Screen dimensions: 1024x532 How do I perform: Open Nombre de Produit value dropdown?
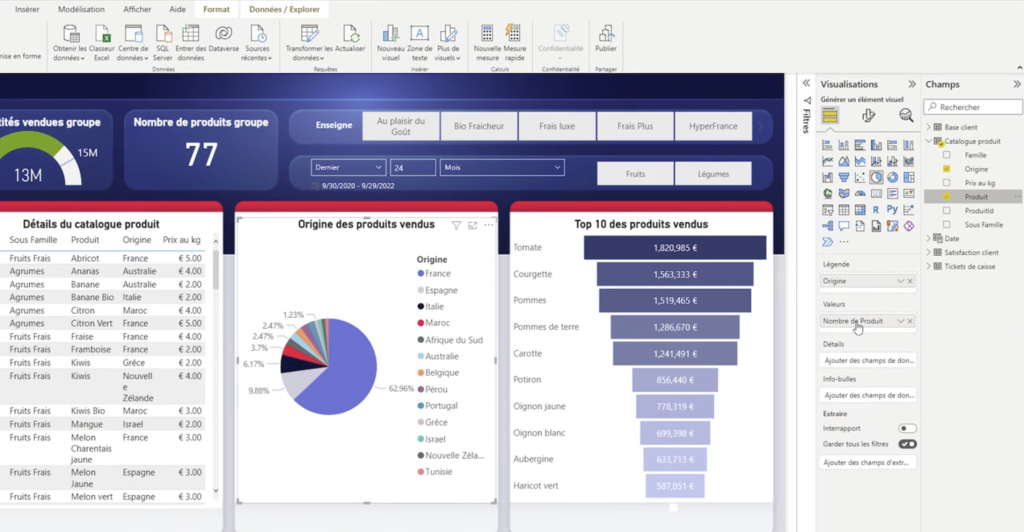(x=900, y=321)
